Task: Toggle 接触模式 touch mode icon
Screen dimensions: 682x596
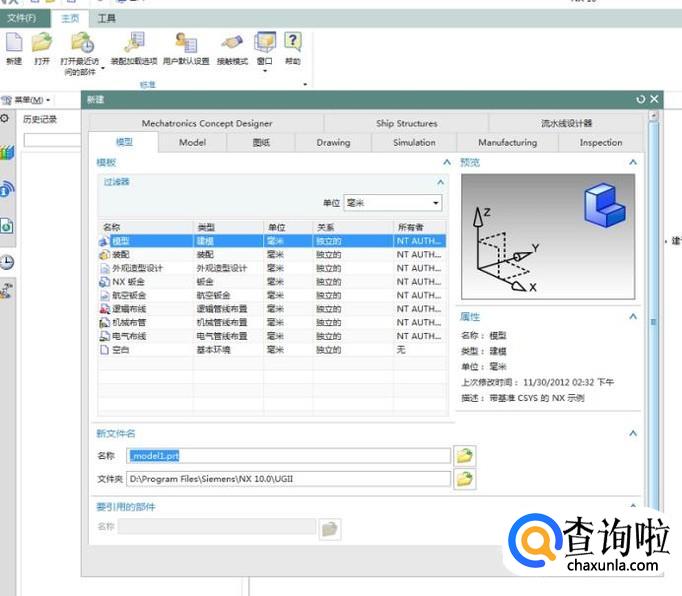Action: click(232, 43)
